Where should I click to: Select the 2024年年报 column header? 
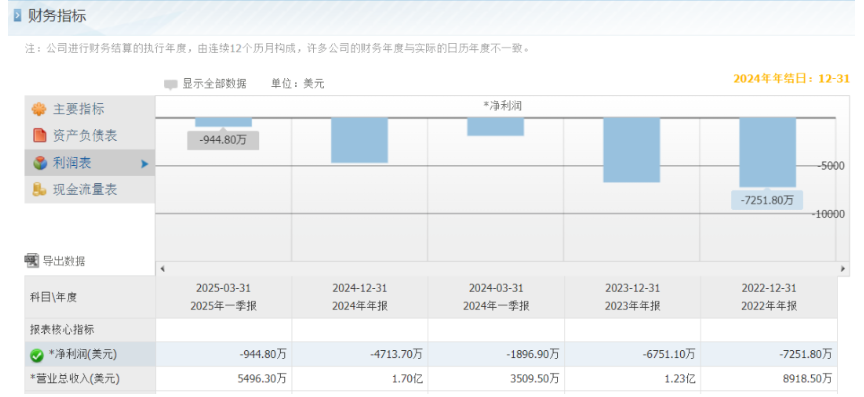[x=360, y=297]
